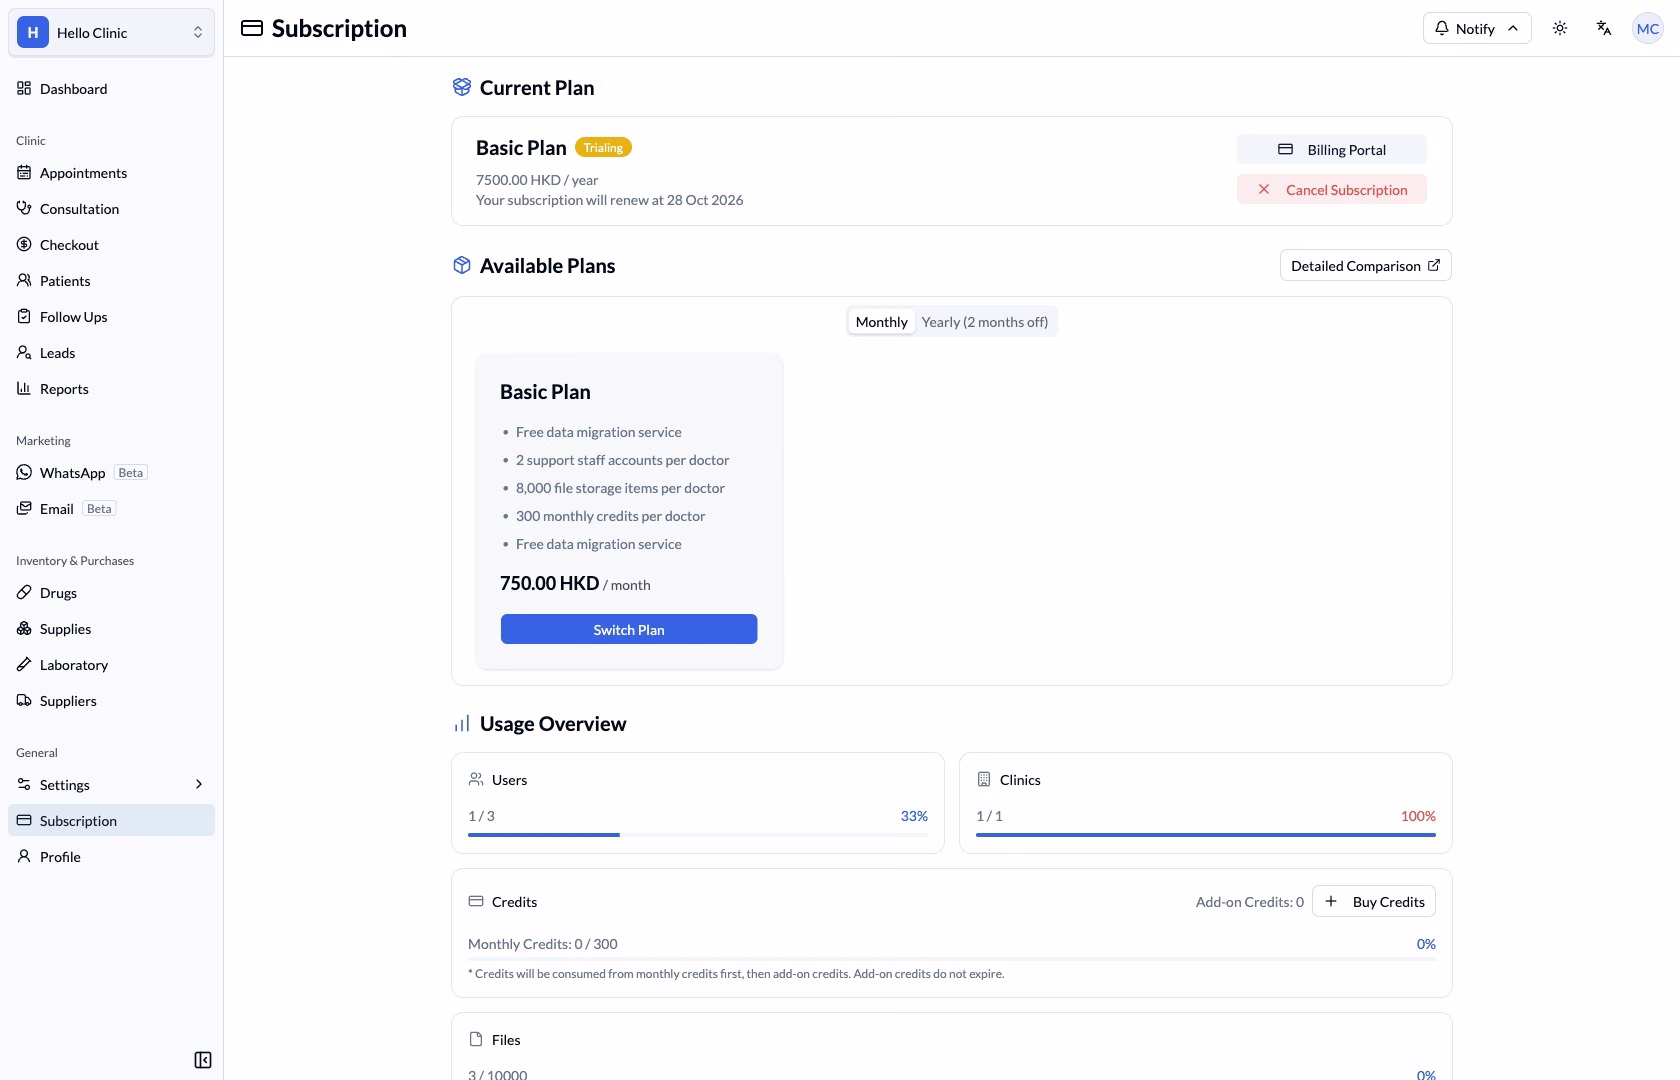The height and width of the screenshot is (1080, 1680).
Task: Click '2 support staff accounts per doctor'
Action: pos(622,461)
